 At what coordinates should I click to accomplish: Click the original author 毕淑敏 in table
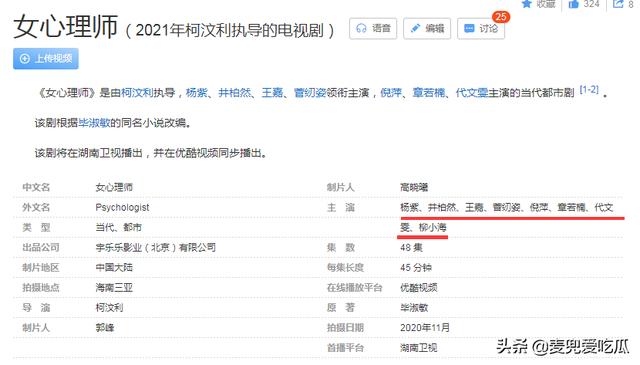[x=414, y=307]
